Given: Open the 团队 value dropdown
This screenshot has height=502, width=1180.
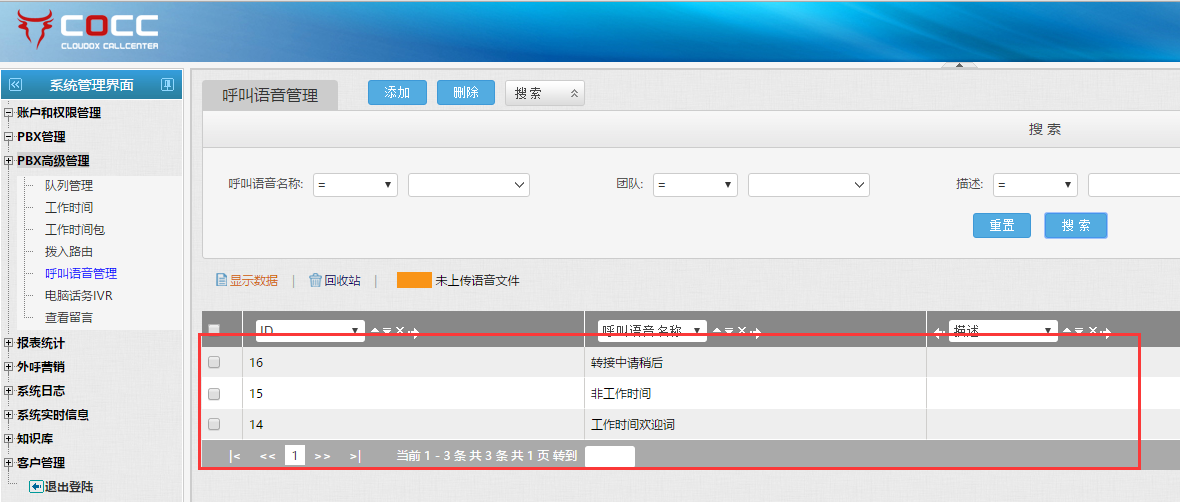Looking at the screenshot, I should pyautogui.click(x=808, y=185).
